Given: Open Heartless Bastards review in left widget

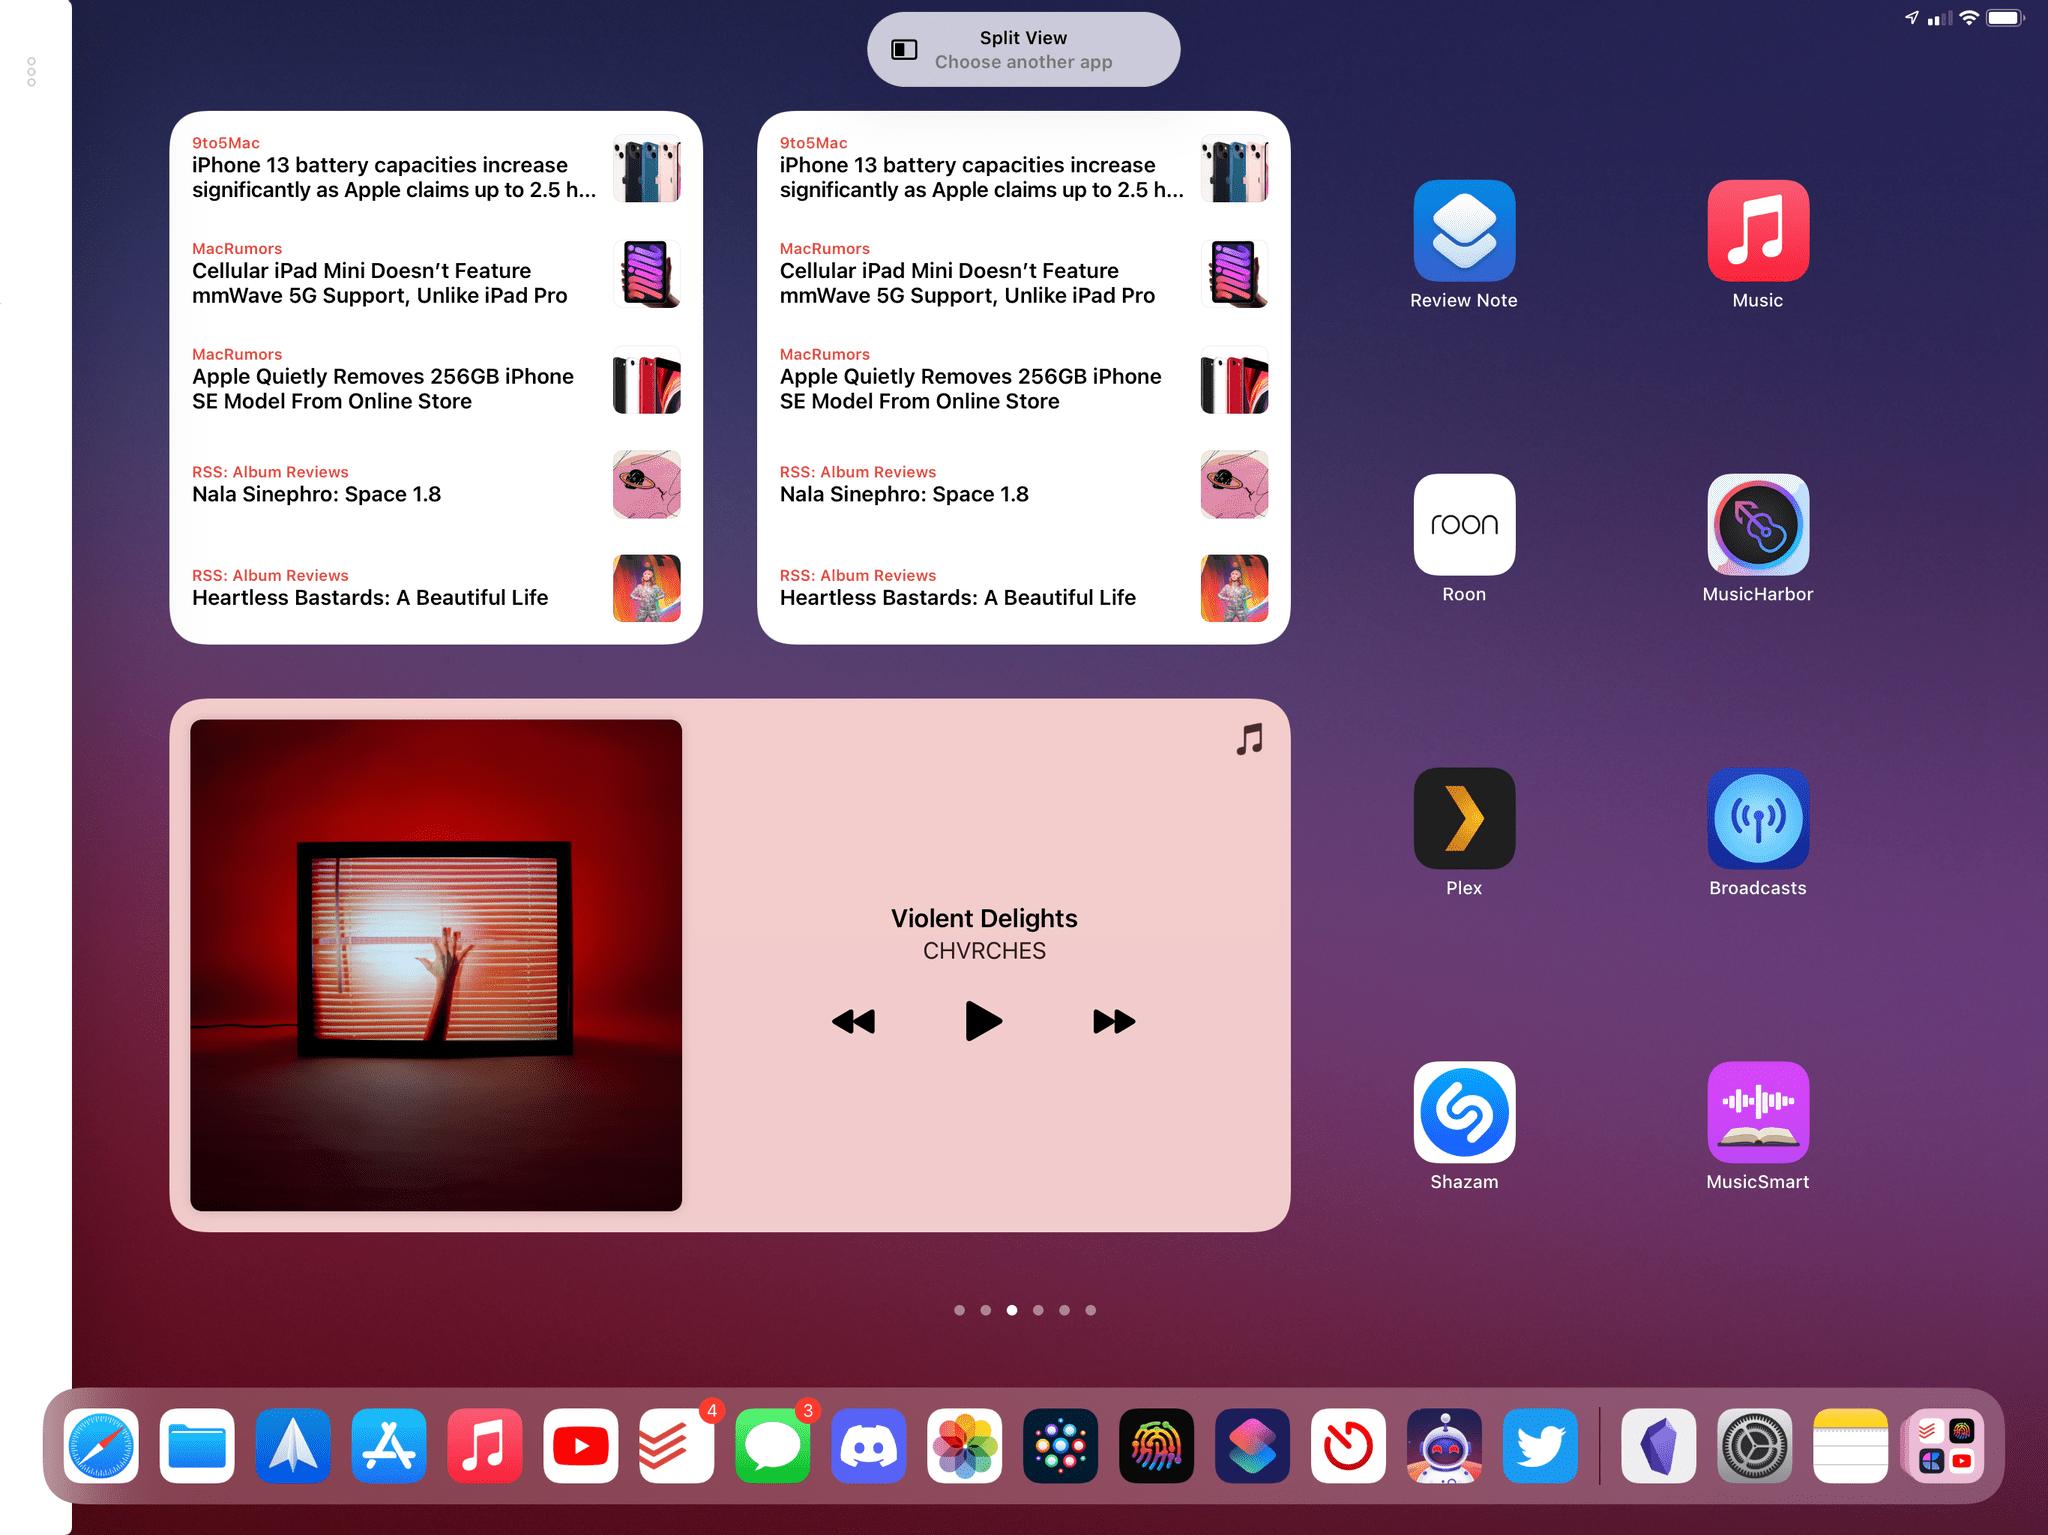Looking at the screenshot, I should pos(436,589).
